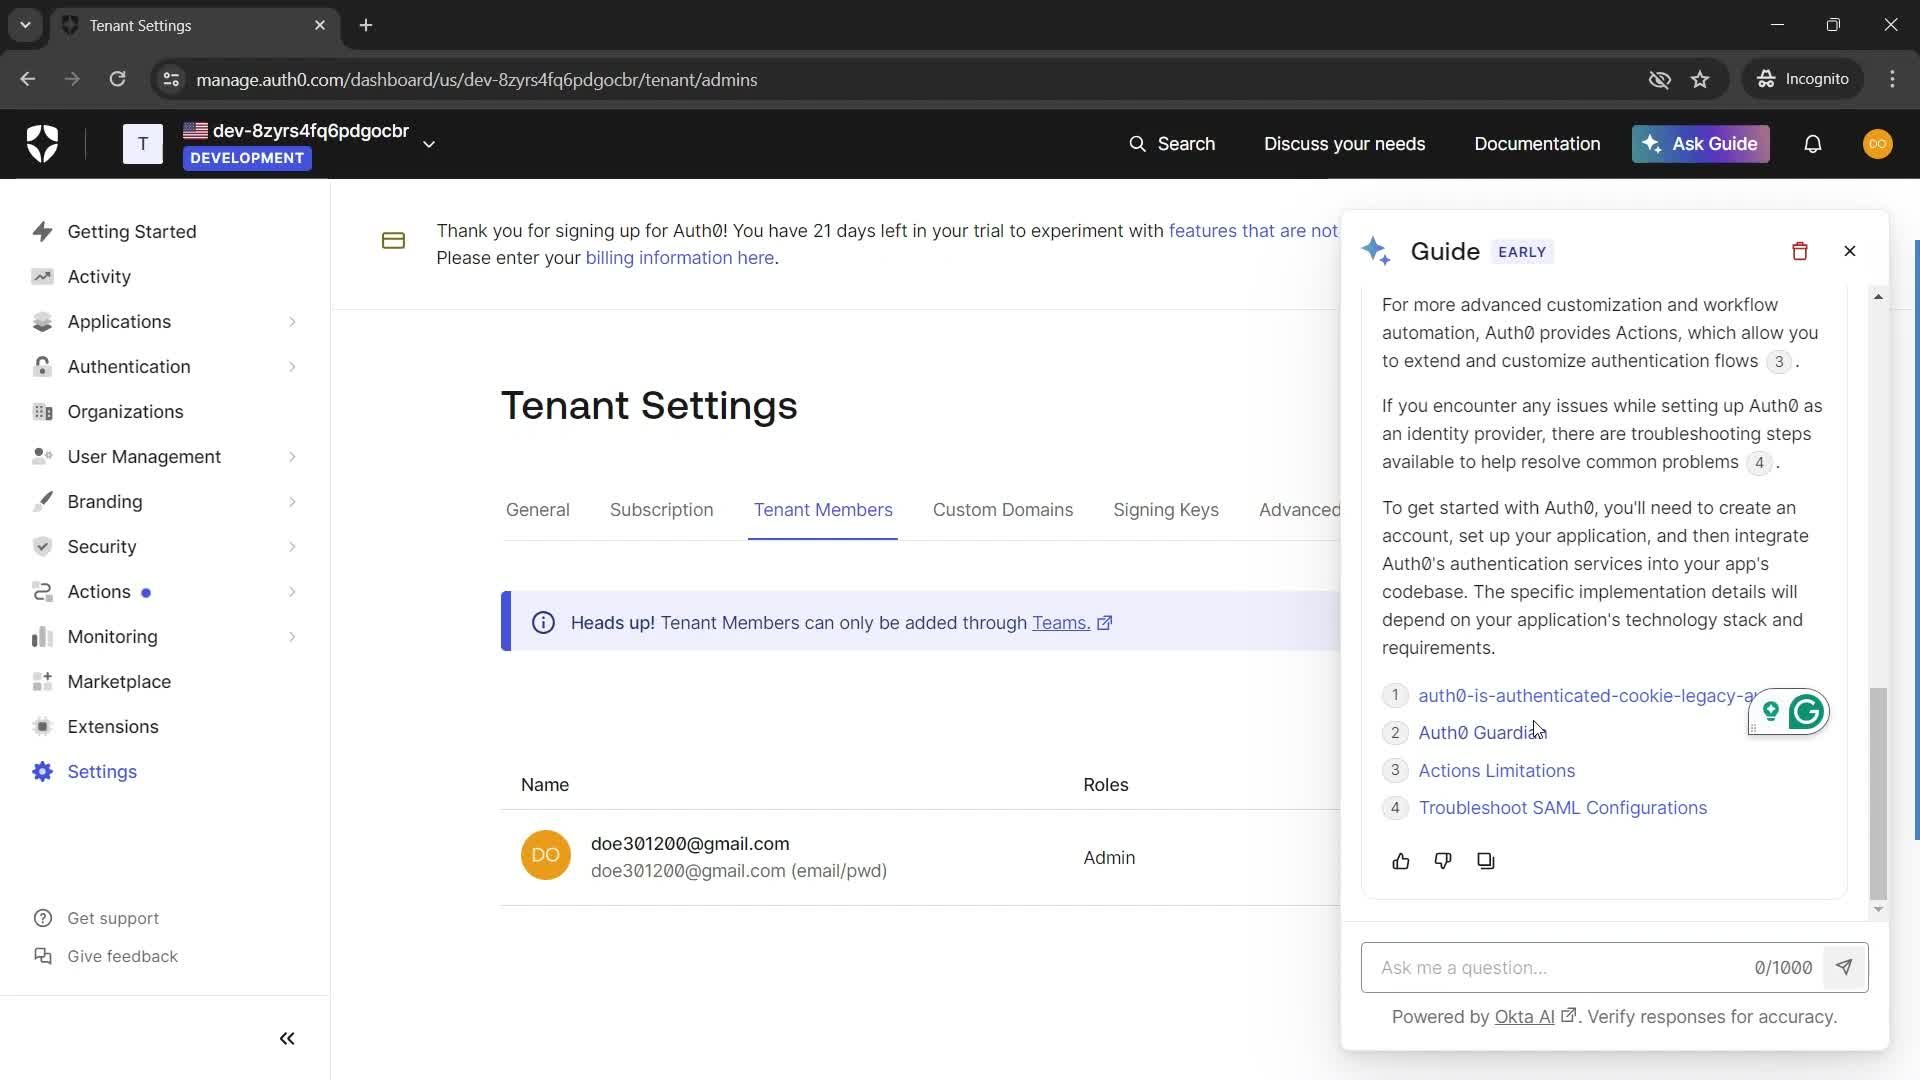
Task: Open Chrome three-dot menu
Action: (x=1892, y=79)
